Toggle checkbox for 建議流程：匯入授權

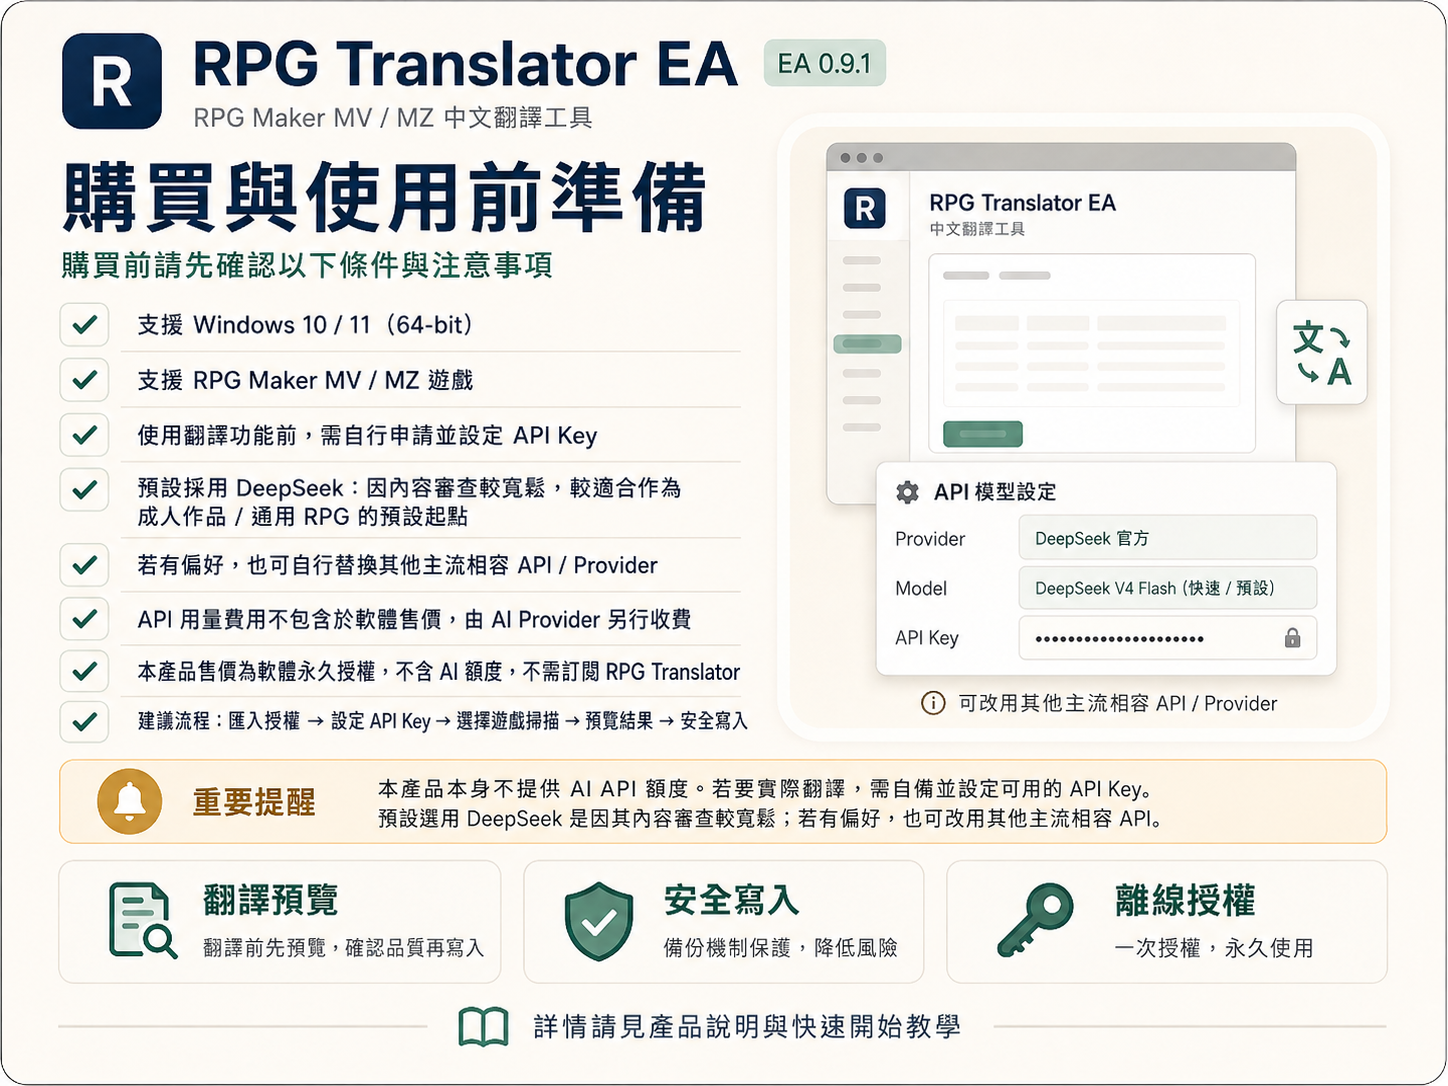[x=84, y=721]
